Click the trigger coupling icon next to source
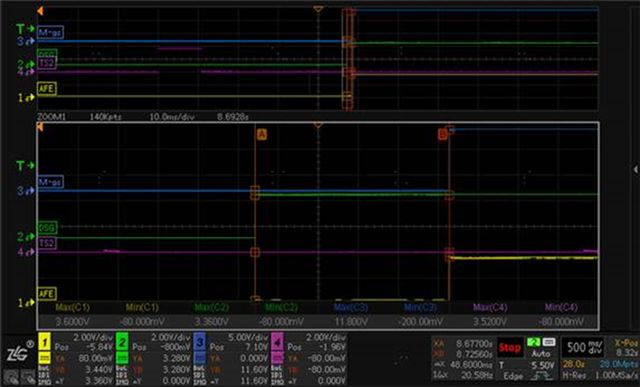 tap(549, 342)
